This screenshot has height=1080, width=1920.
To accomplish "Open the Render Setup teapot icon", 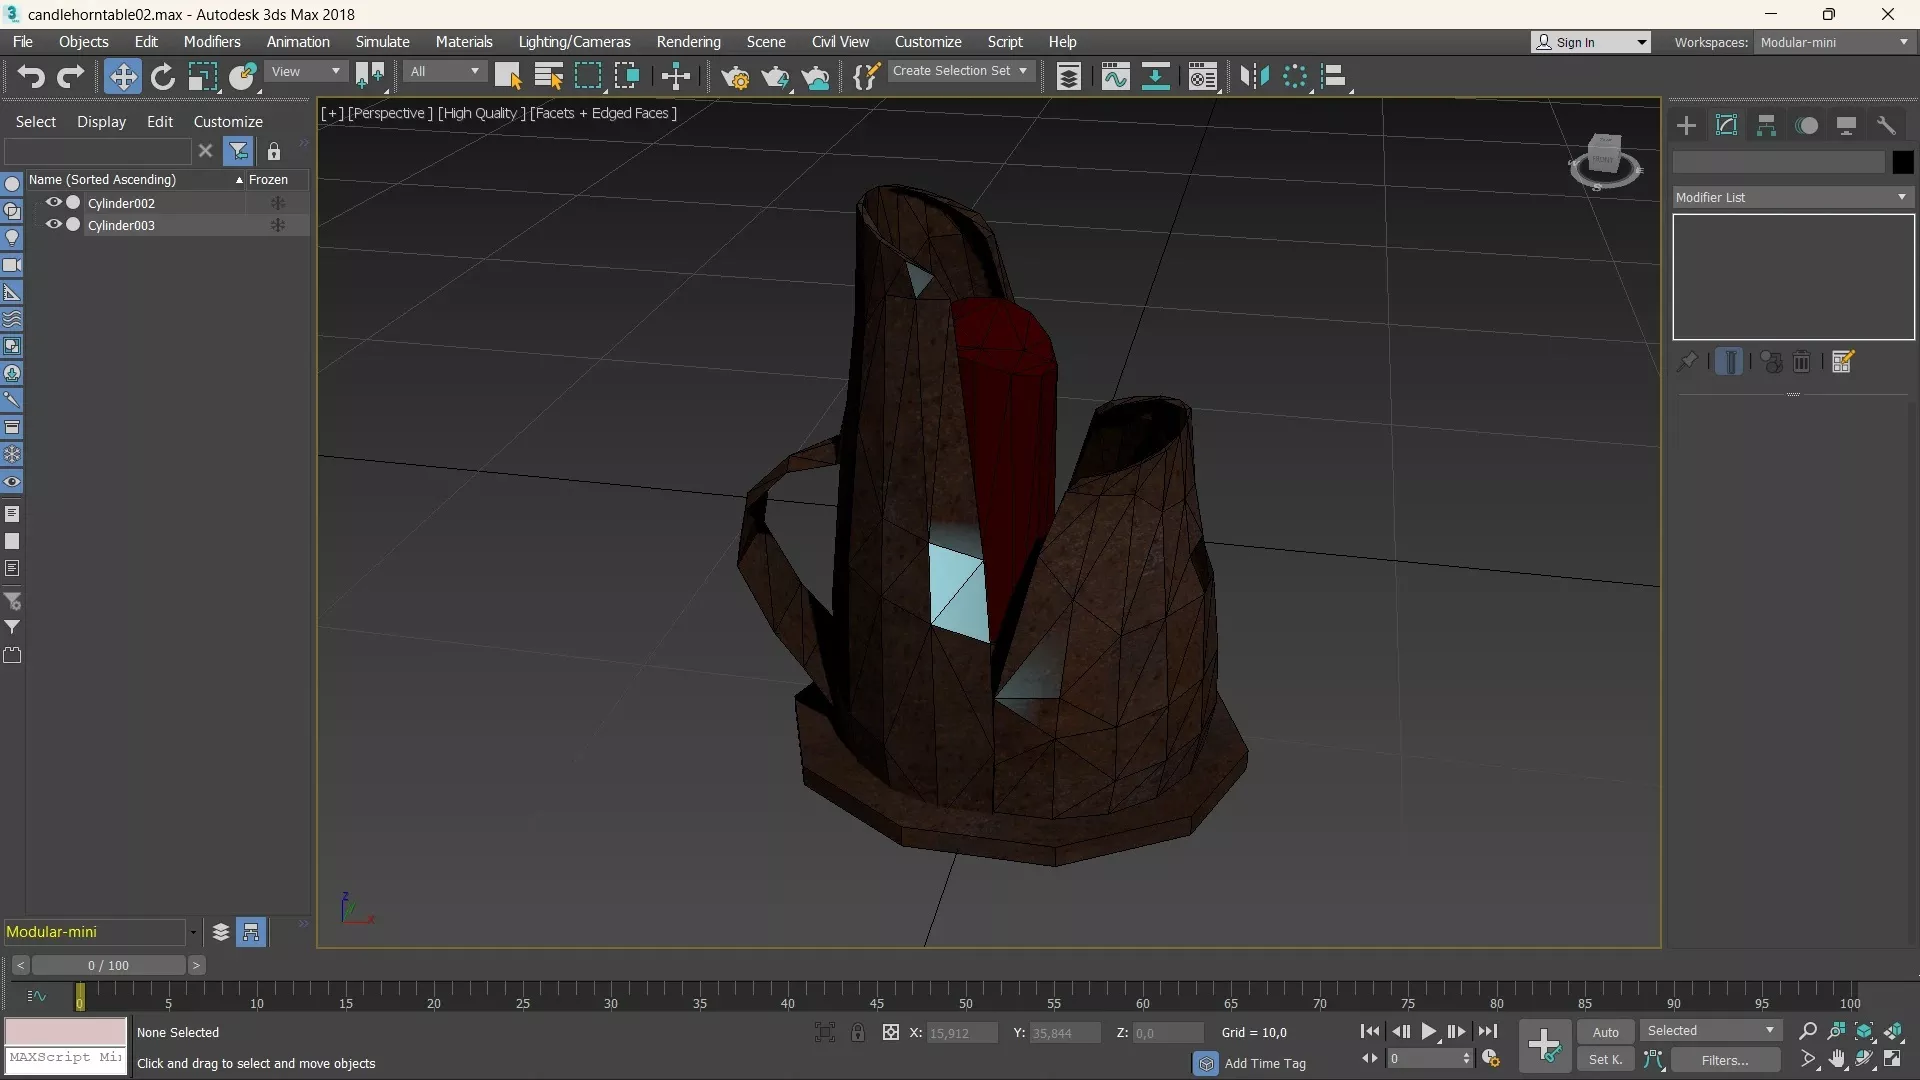I will click(x=735, y=77).
